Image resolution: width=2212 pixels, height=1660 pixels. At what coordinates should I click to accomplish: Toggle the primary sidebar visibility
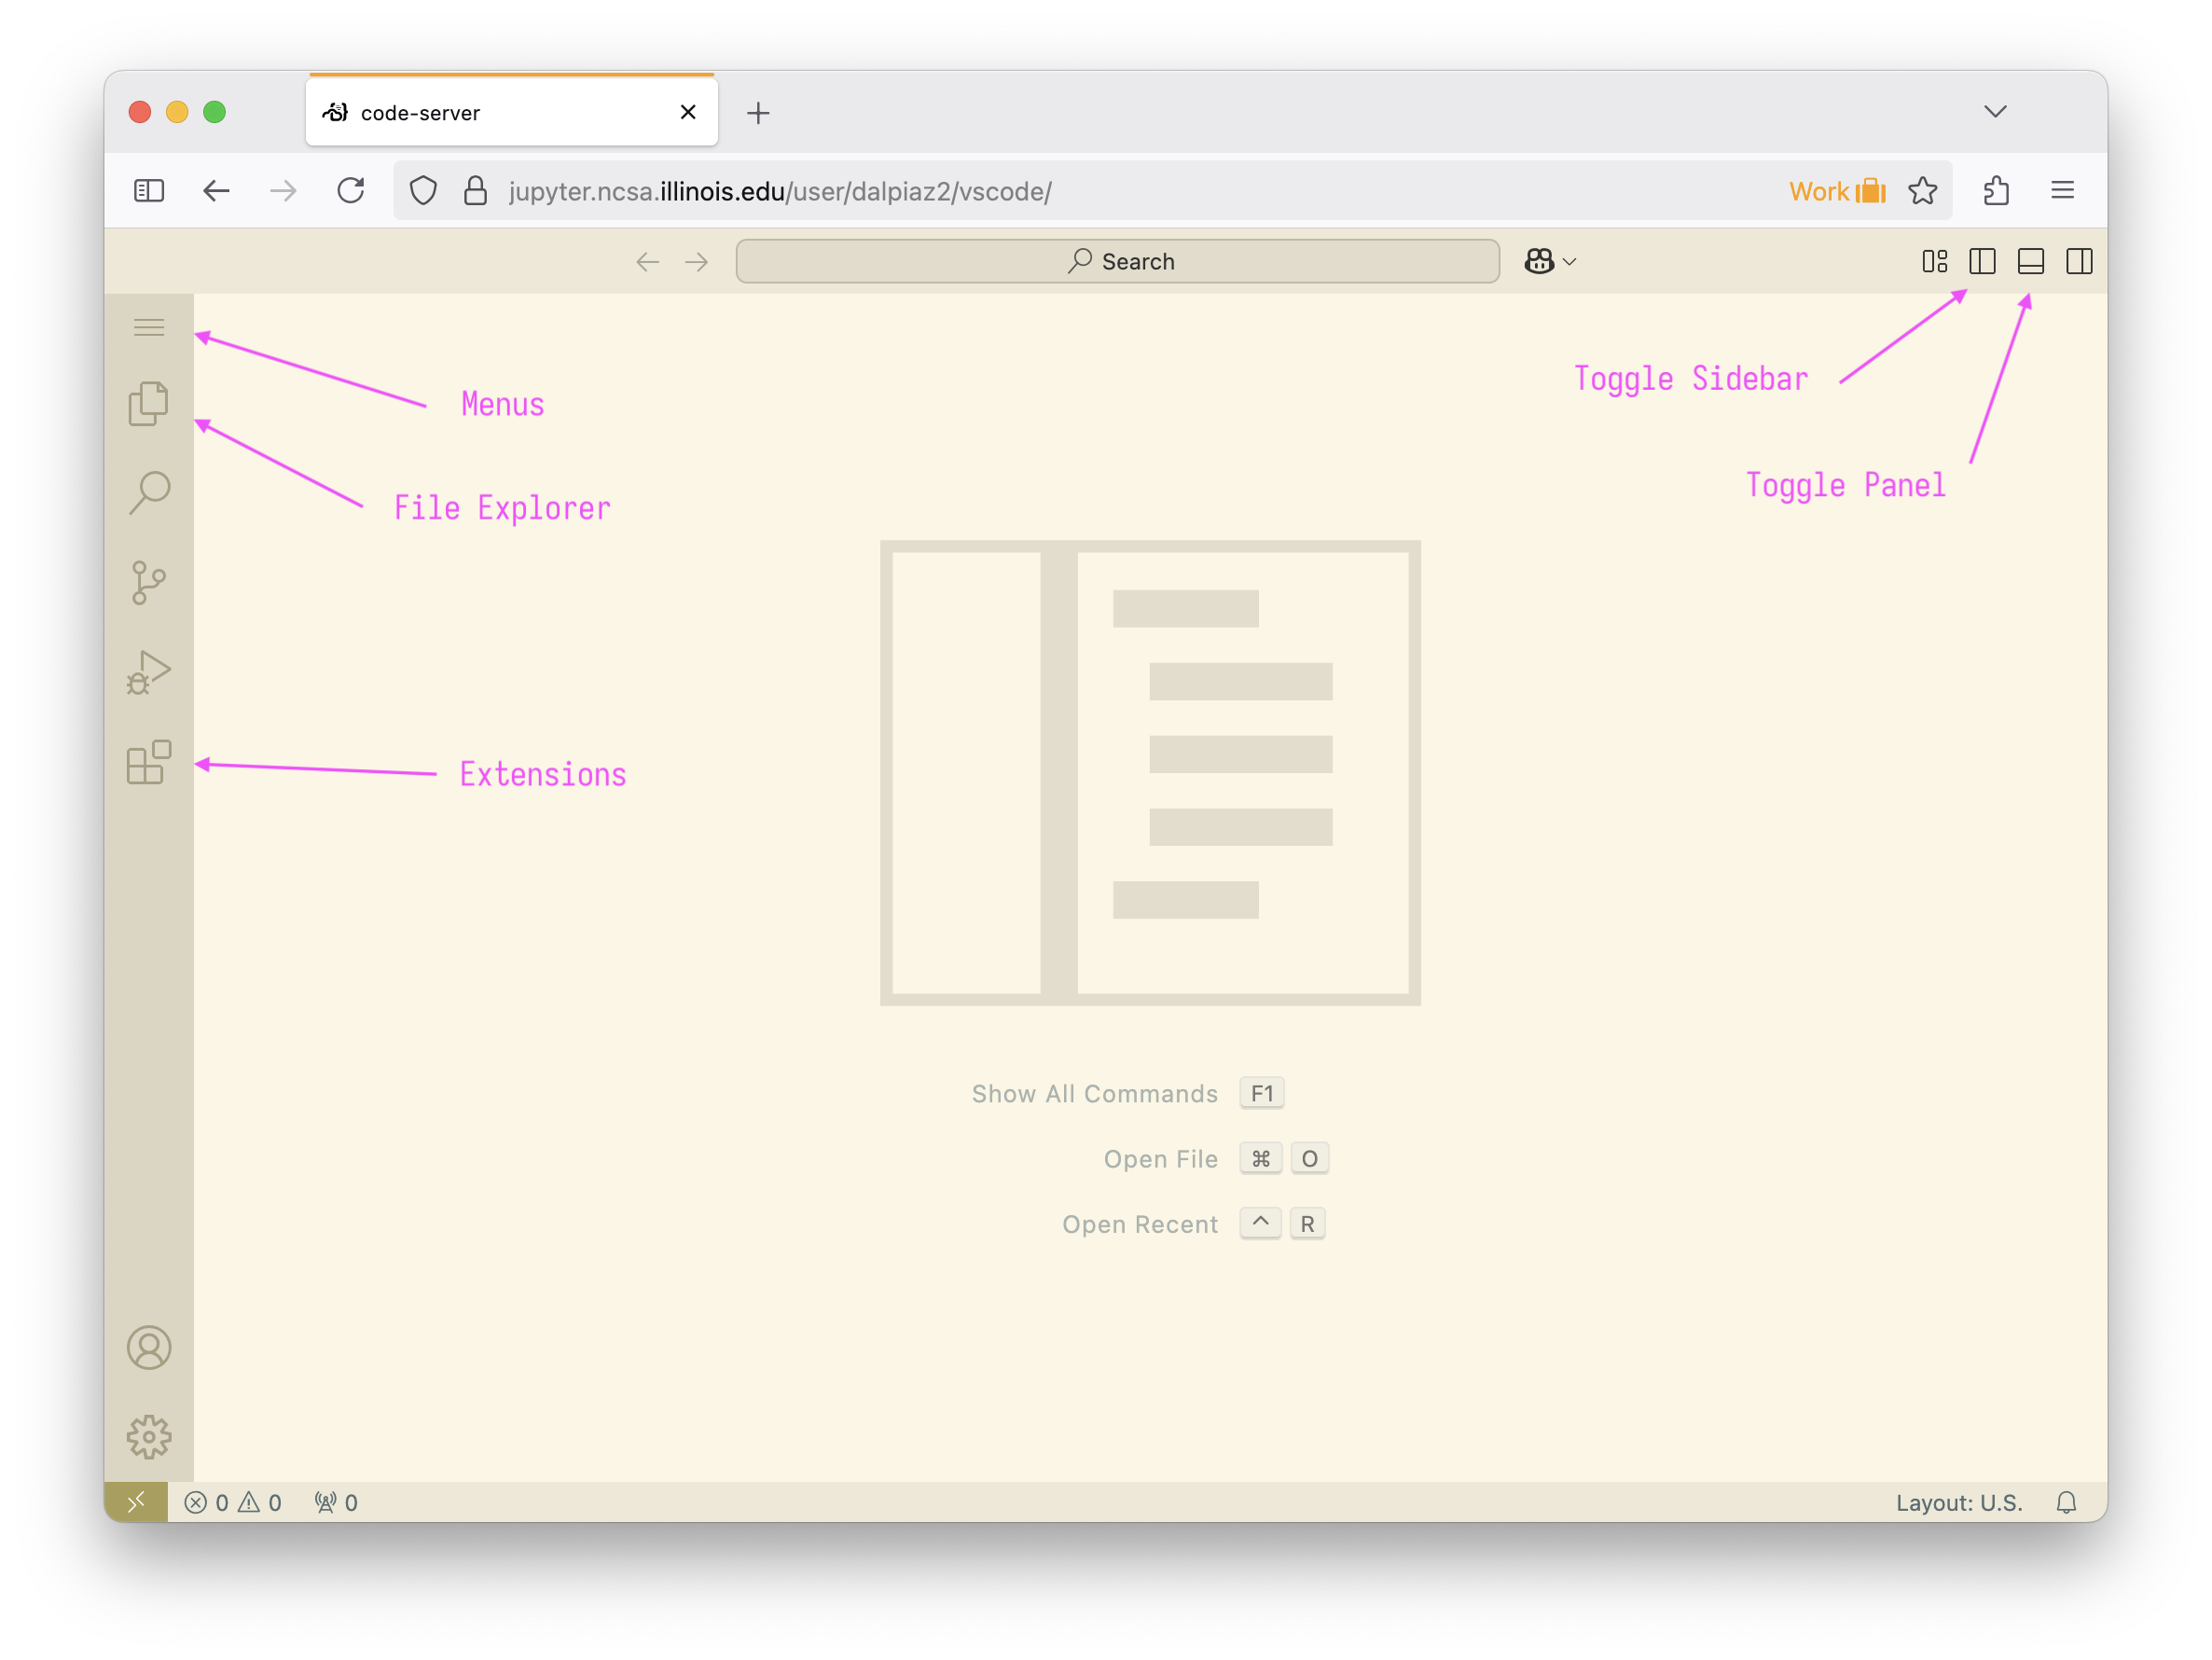[x=1982, y=261]
